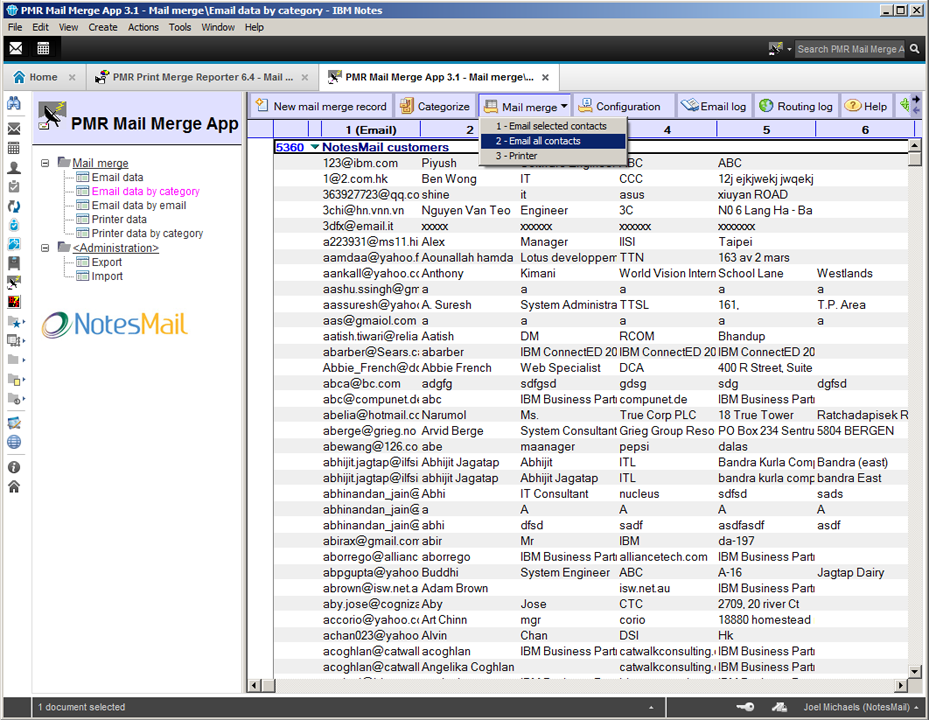Collapse the Administration tree folder
This screenshot has width=929, height=720.
46,248
